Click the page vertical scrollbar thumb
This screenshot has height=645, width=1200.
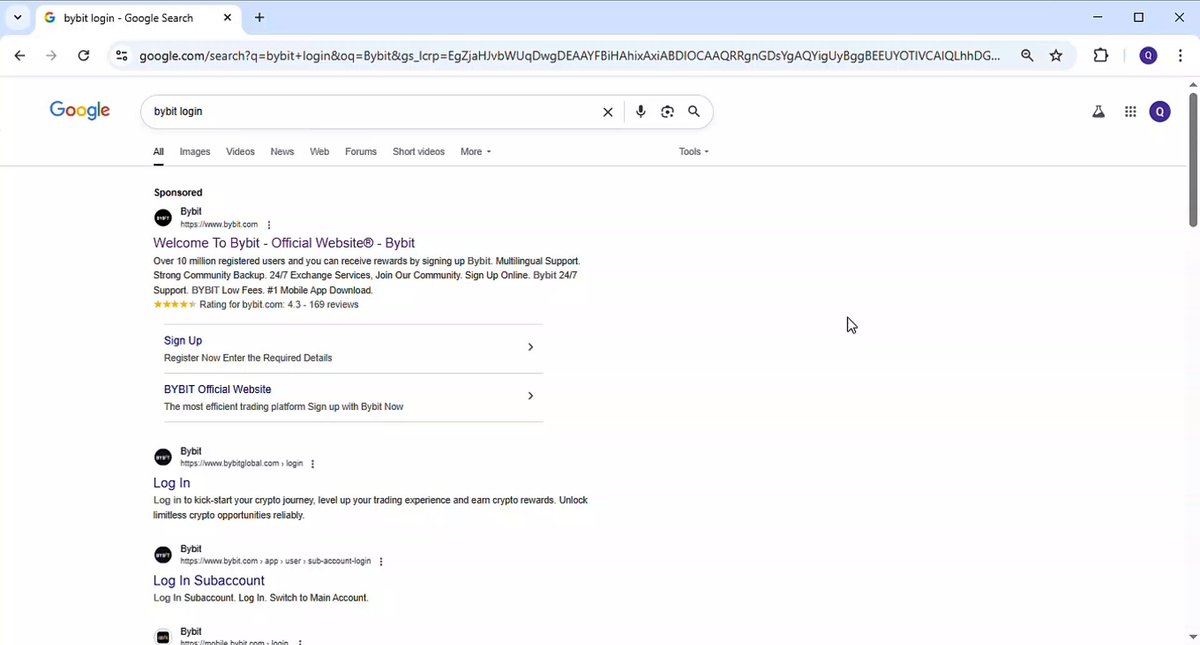point(1193,160)
